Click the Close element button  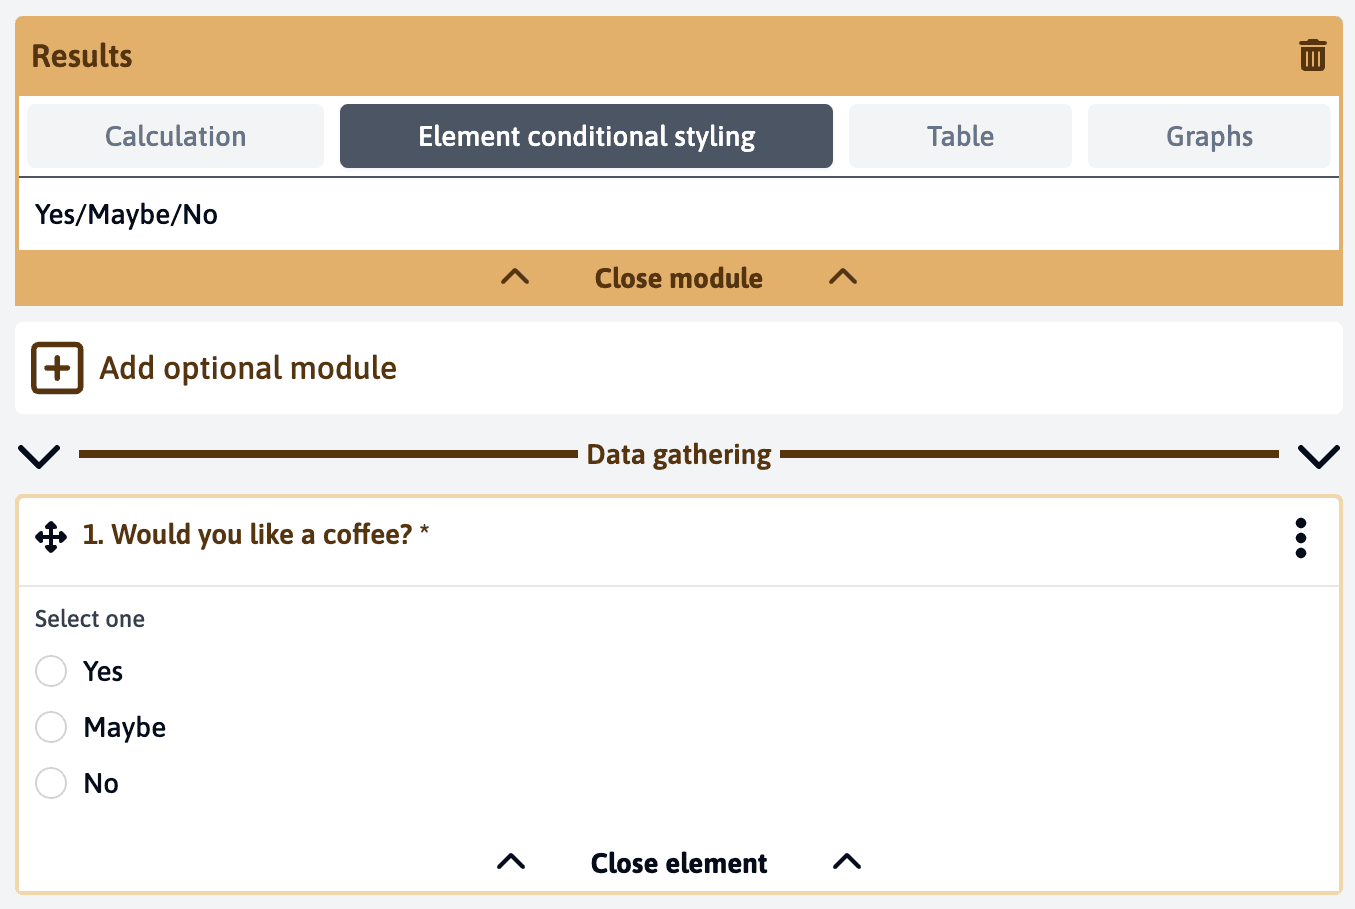click(678, 862)
